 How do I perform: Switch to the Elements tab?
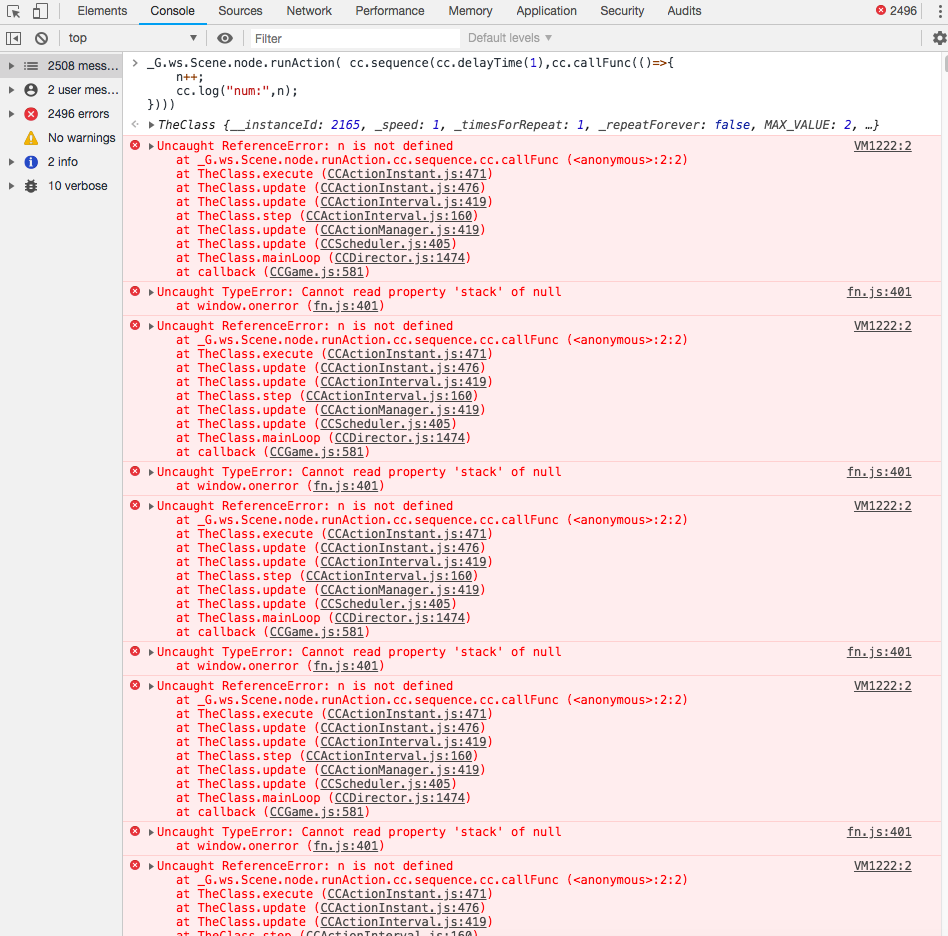102,11
